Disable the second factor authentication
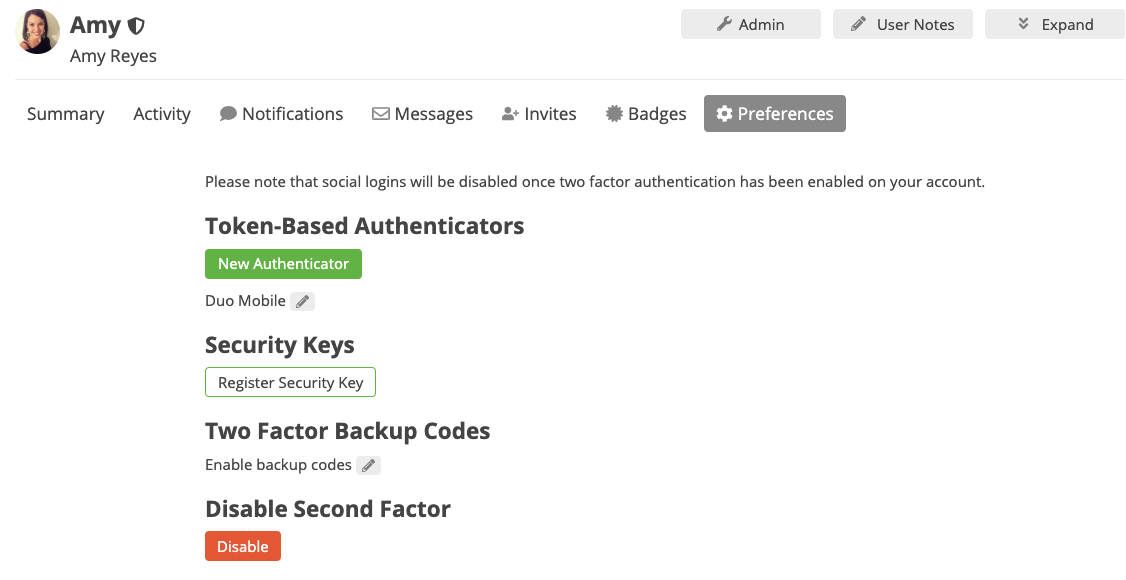 (242, 546)
